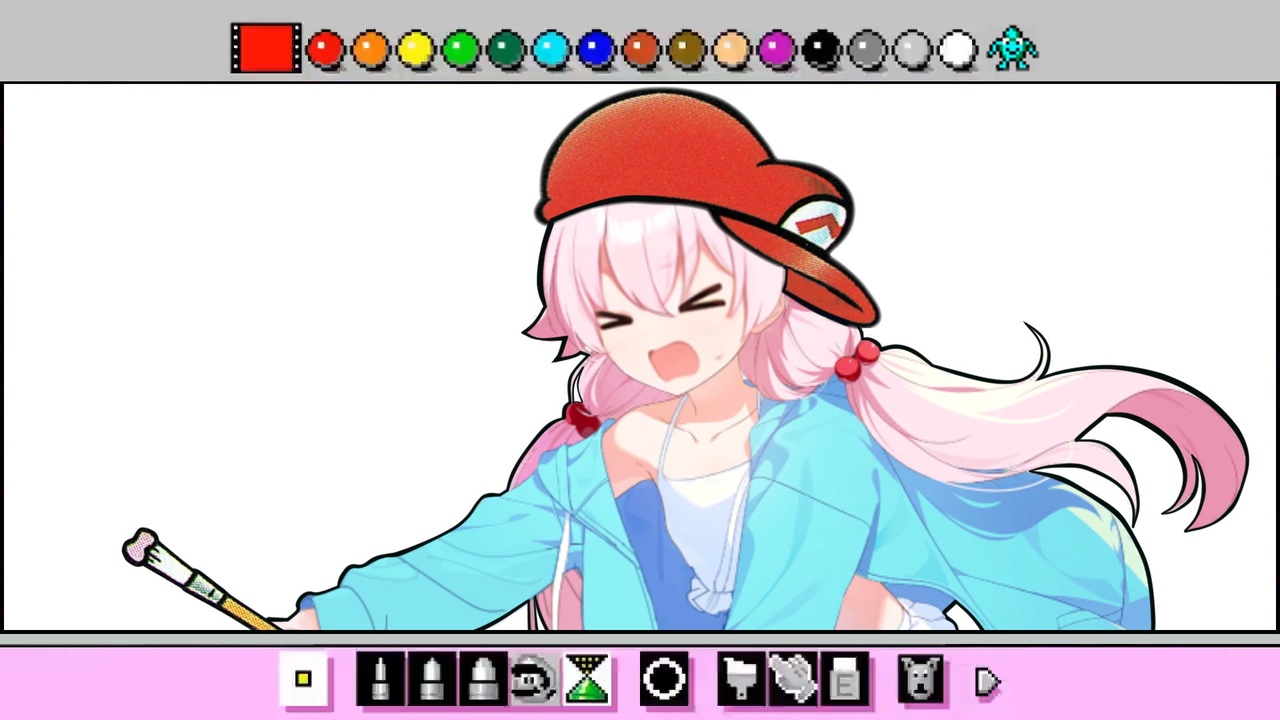This screenshot has height=720, width=1280.
Task: Choose the grabbing hand copy tool
Action: click(x=794, y=680)
